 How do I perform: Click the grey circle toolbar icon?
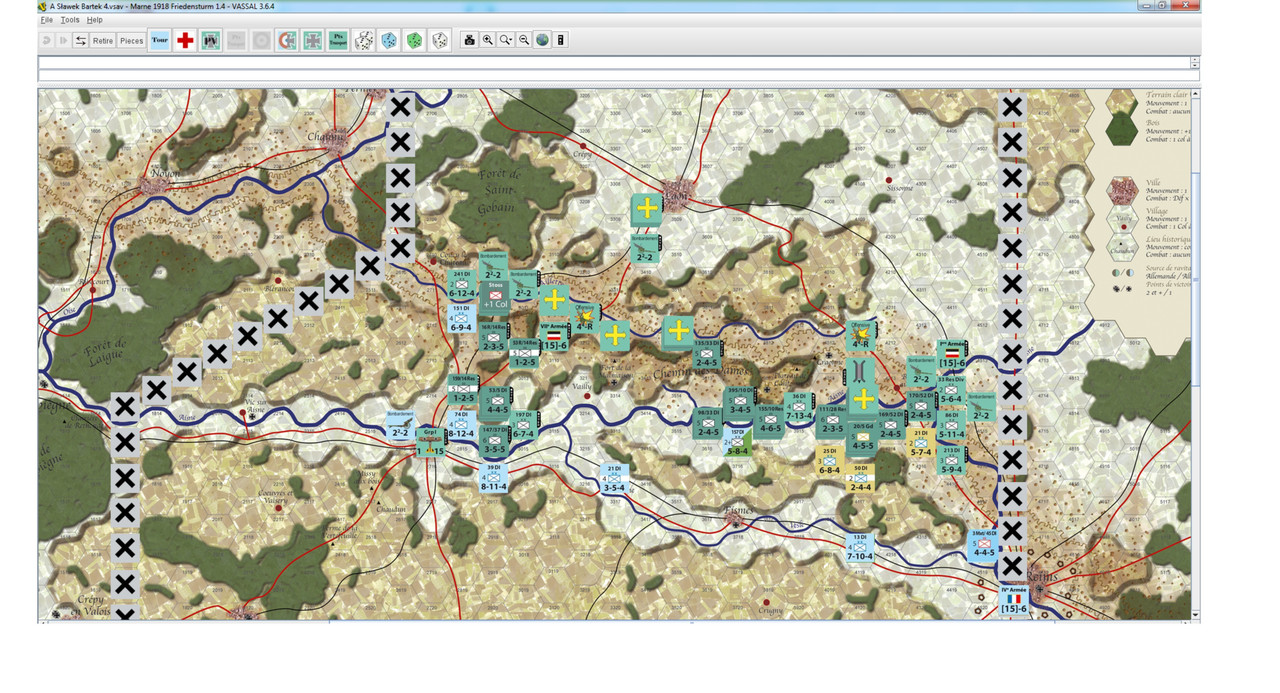[261, 40]
